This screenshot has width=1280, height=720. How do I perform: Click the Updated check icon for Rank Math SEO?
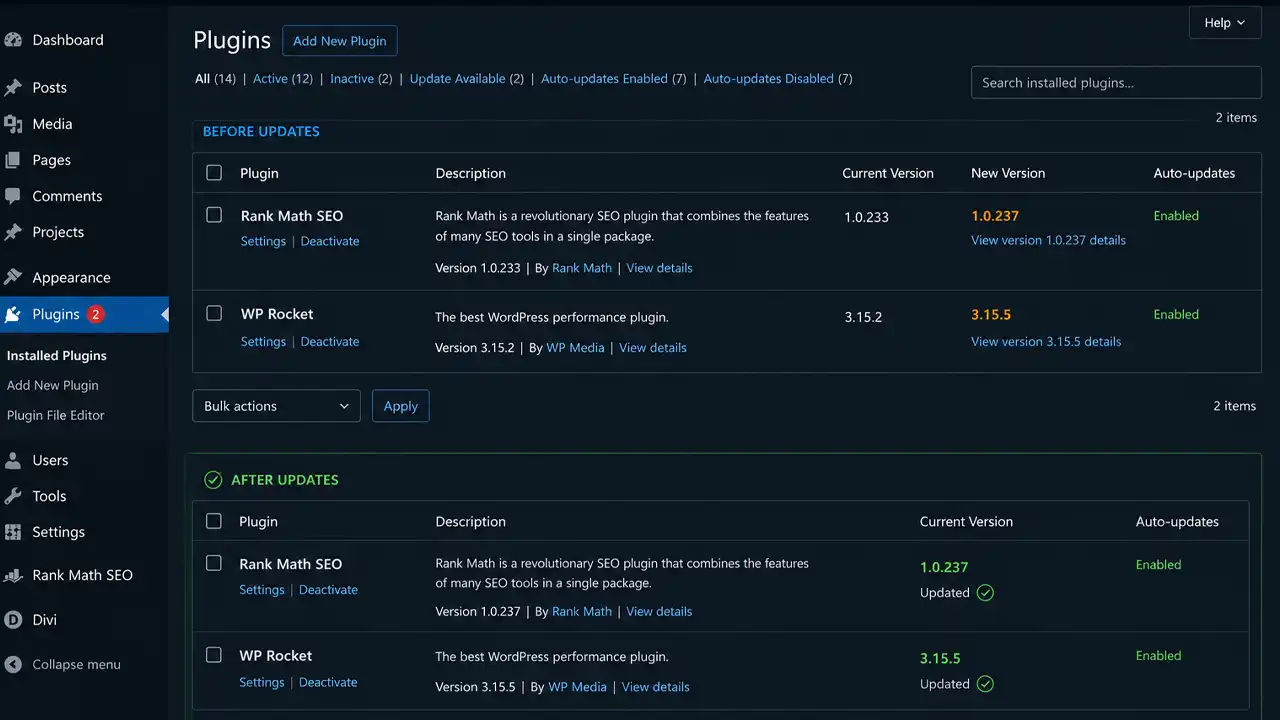click(x=985, y=593)
